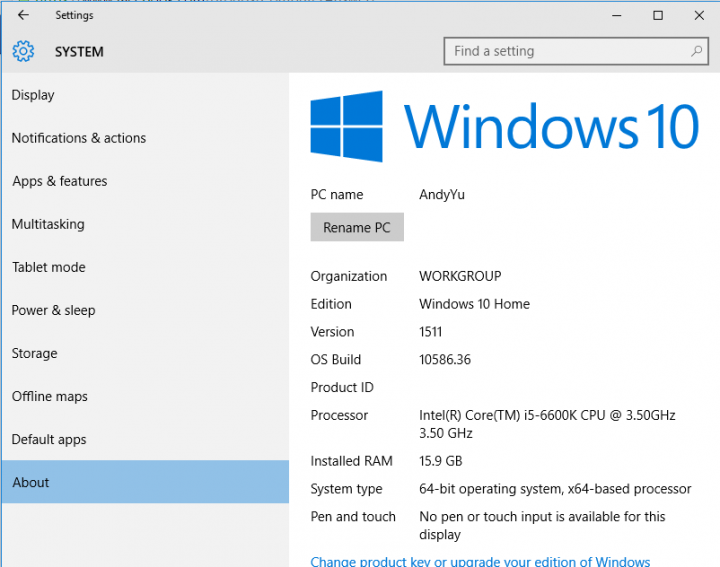Screen dimensions: 720x567
Task: Click the Settings window title text
Action: pyautogui.click(x=74, y=15)
